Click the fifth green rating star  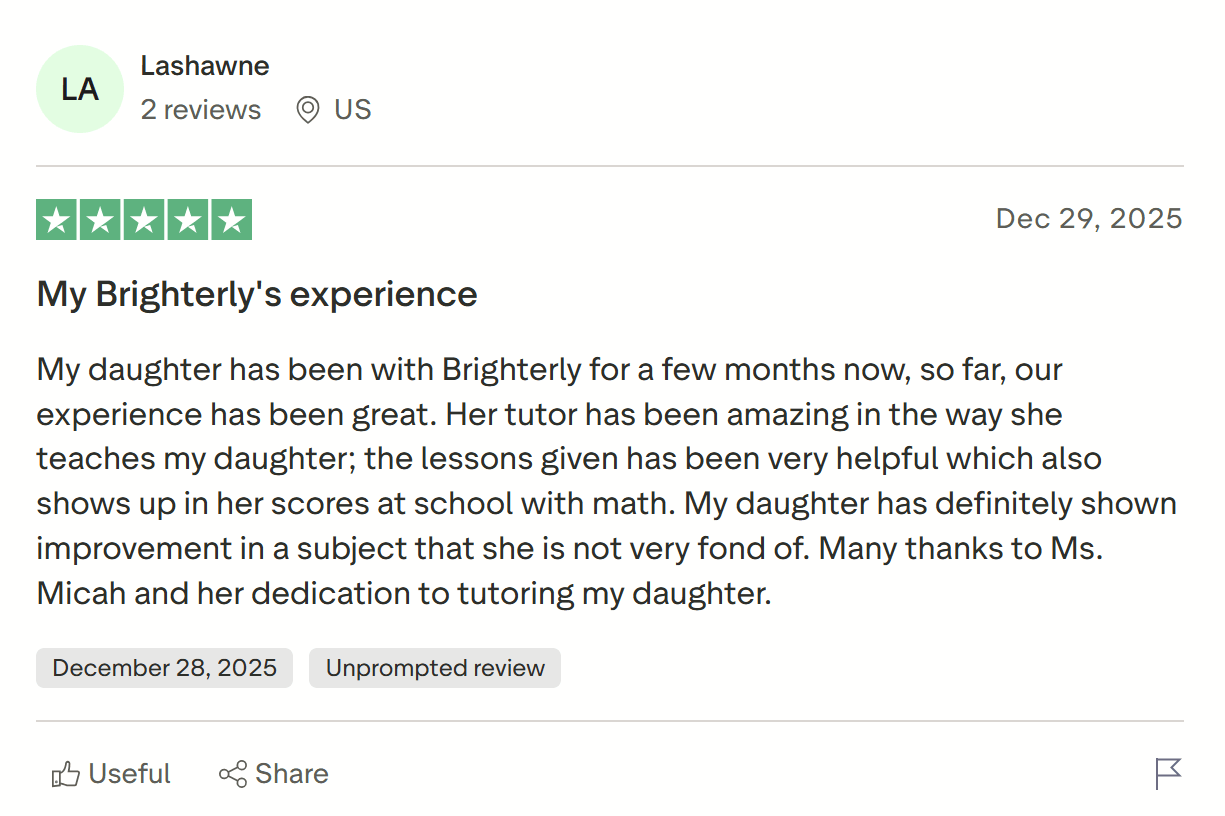tap(231, 220)
